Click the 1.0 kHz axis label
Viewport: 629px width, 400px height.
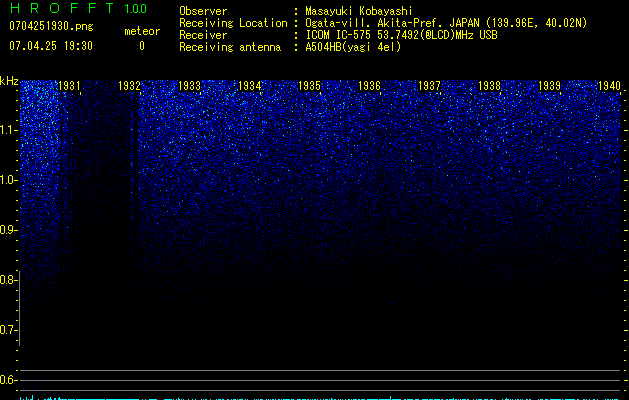(x=8, y=180)
